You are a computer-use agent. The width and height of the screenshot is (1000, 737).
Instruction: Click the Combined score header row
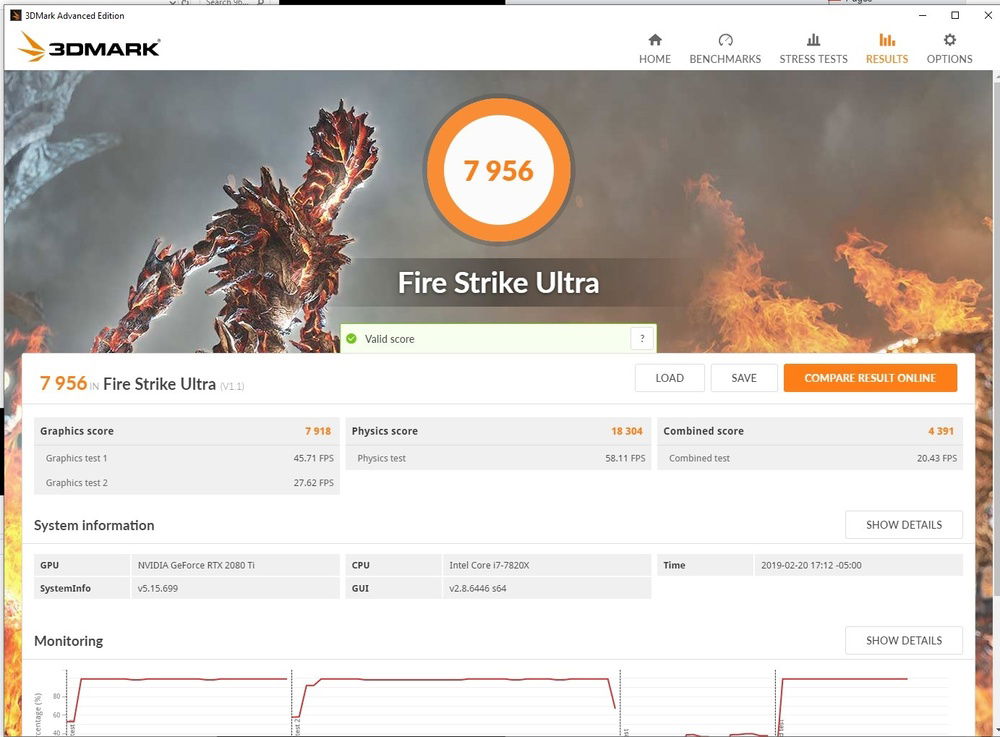click(810, 431)
